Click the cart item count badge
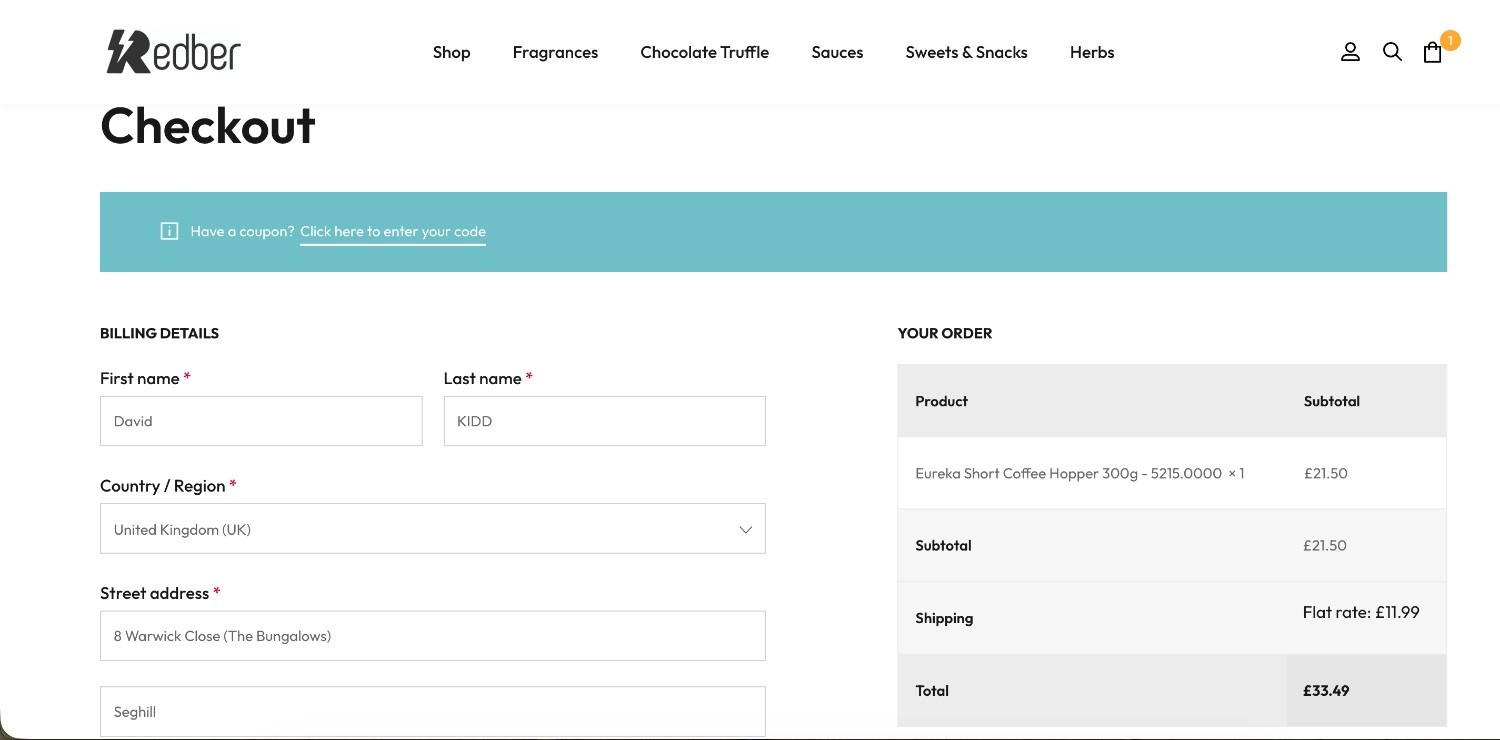Image resolution: width=1500 pixels, height=740 pixels. coord(1450,40)
